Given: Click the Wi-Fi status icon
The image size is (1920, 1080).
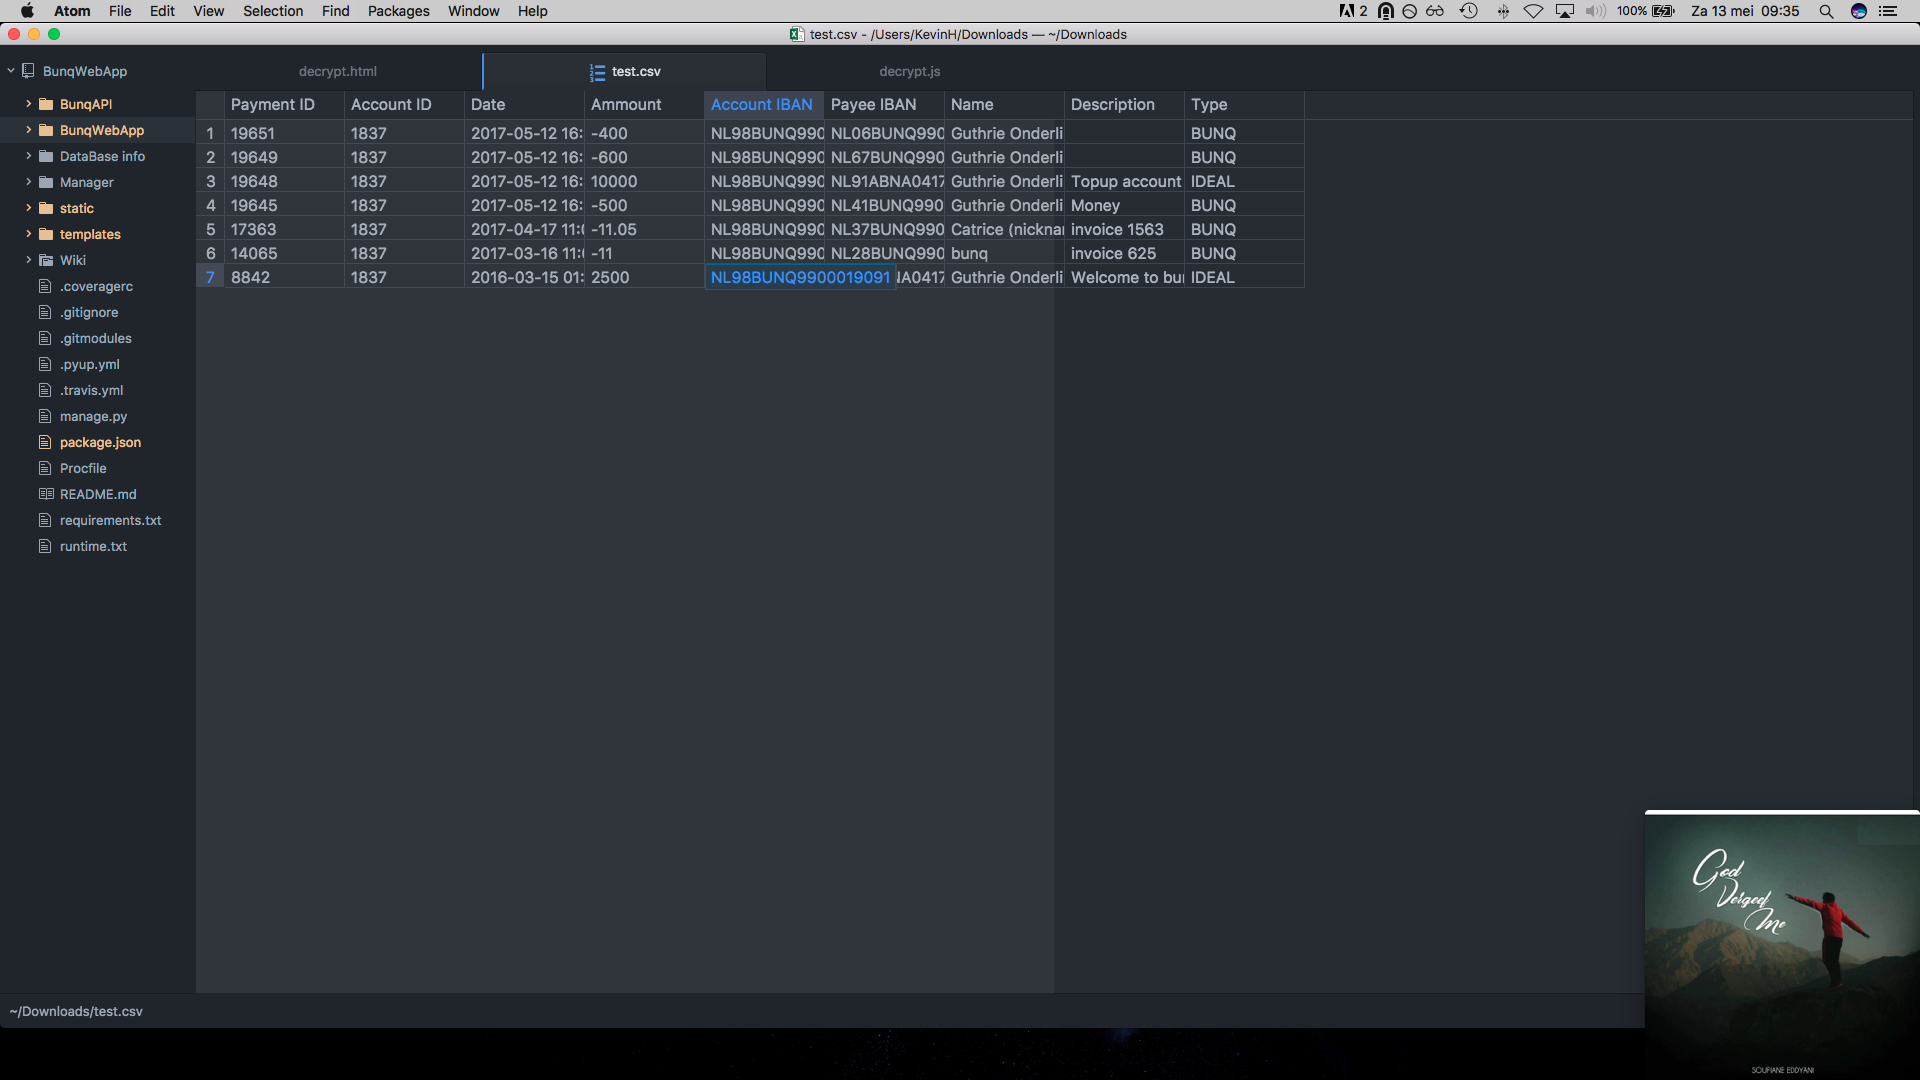Looking at the screenshot, I should (x=1533, y=11).
